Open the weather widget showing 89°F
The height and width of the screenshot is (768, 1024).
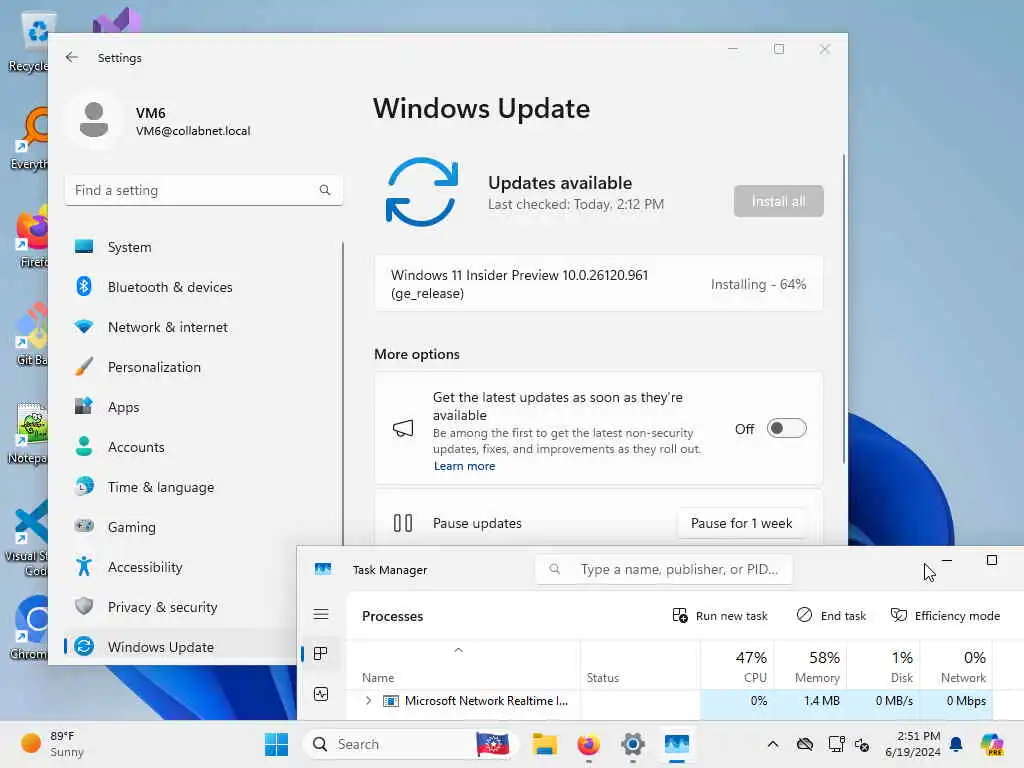pos(52,744)
